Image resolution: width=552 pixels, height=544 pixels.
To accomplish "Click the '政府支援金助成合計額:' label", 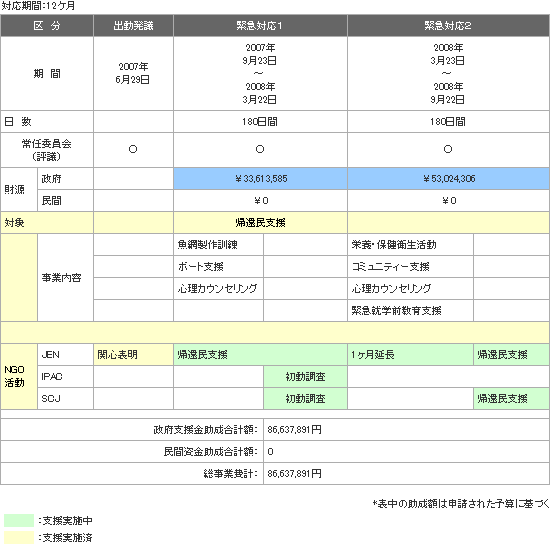I will coord(206,430).
